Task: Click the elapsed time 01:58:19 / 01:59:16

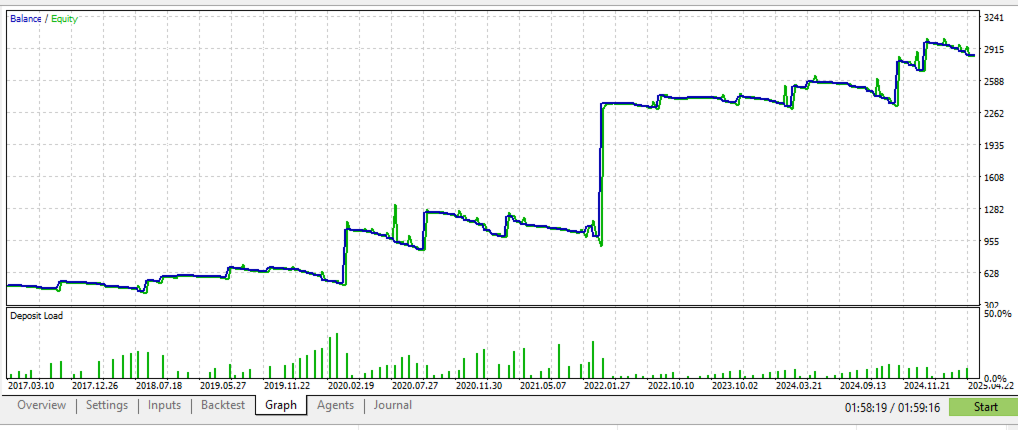Action: tap(893, 407)
